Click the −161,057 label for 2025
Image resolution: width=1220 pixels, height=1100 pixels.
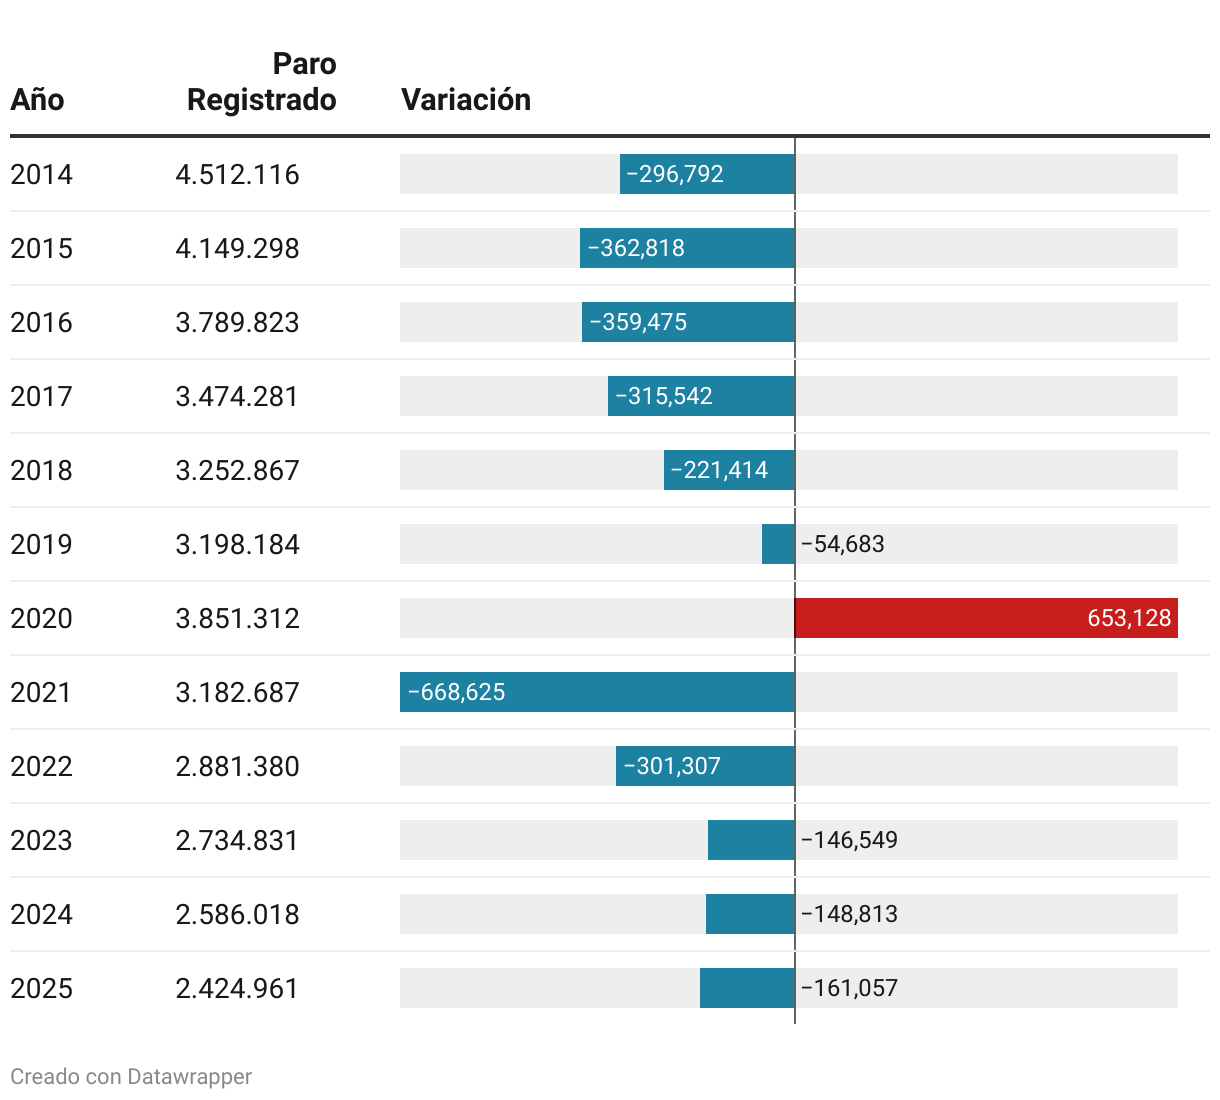(849, 988)
